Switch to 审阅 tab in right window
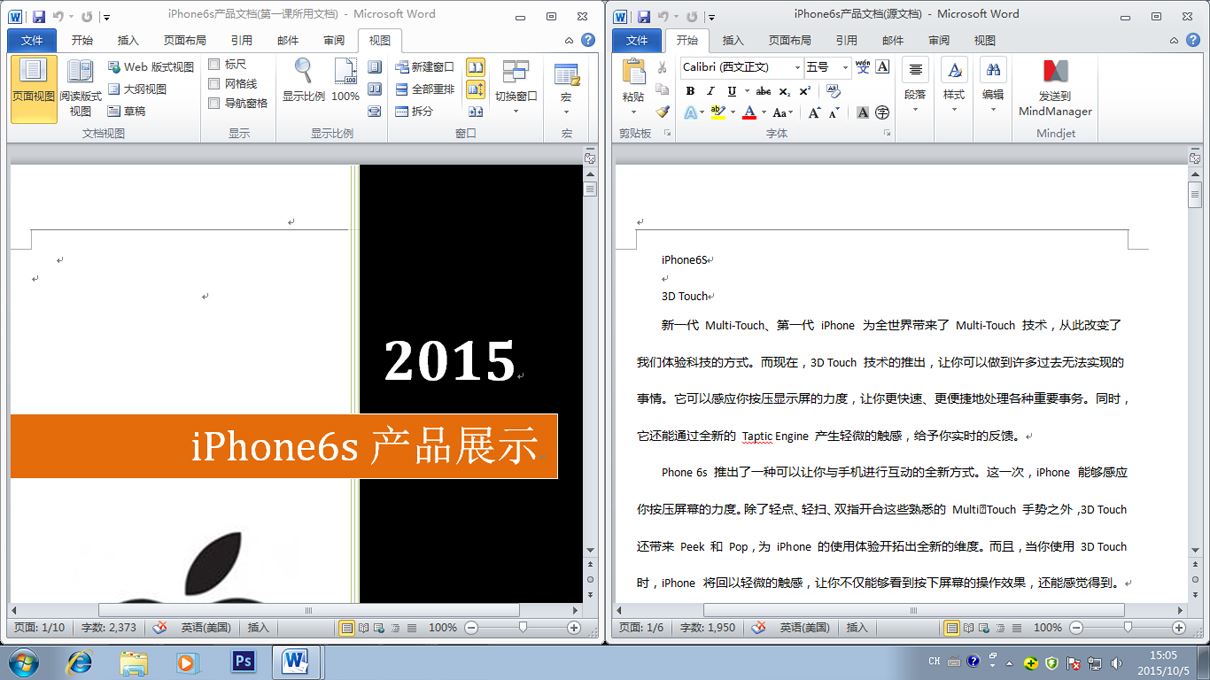This screenshot has width=1210, height=680. (x=939, y=40)
